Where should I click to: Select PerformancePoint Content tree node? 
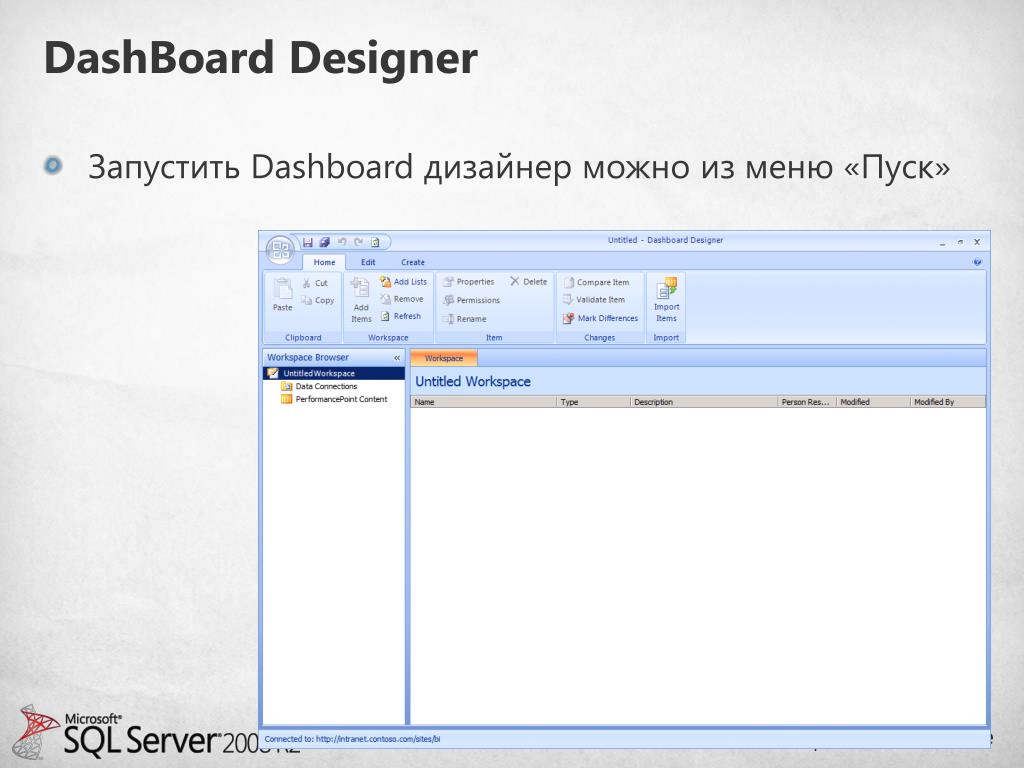coord(334,400)
